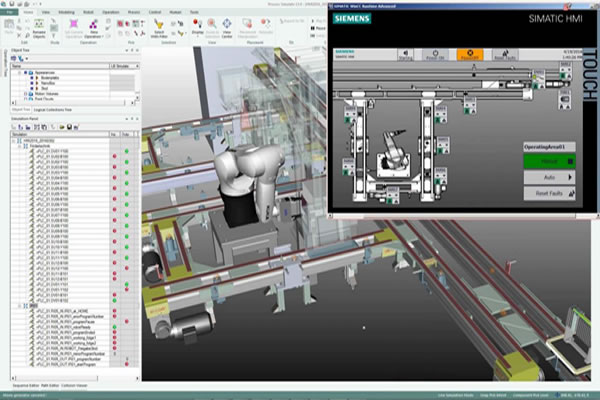Click the Operation Tree vertical side tab

tap(5, 64)
